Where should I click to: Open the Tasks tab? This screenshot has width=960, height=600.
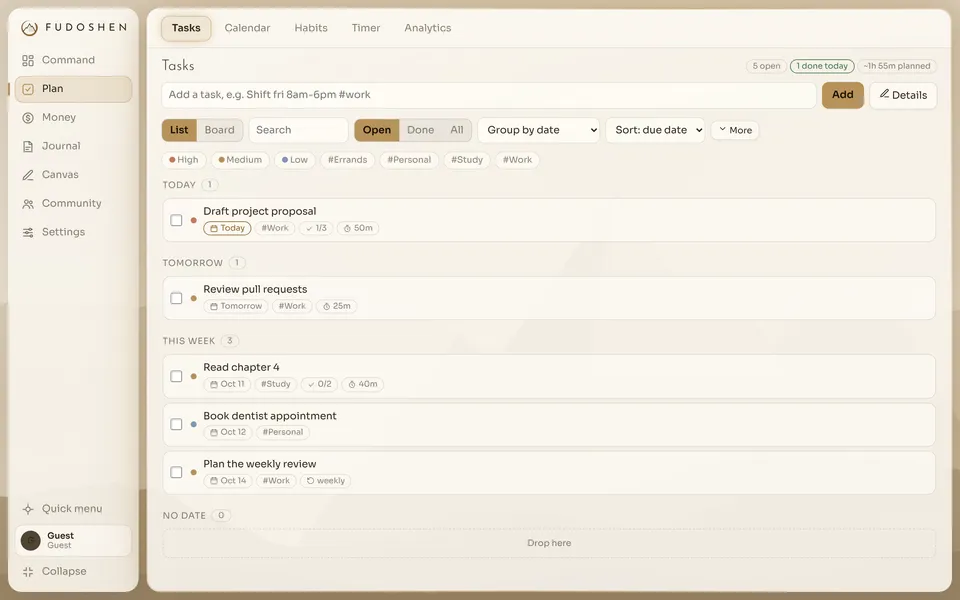(x=186, y=28)
